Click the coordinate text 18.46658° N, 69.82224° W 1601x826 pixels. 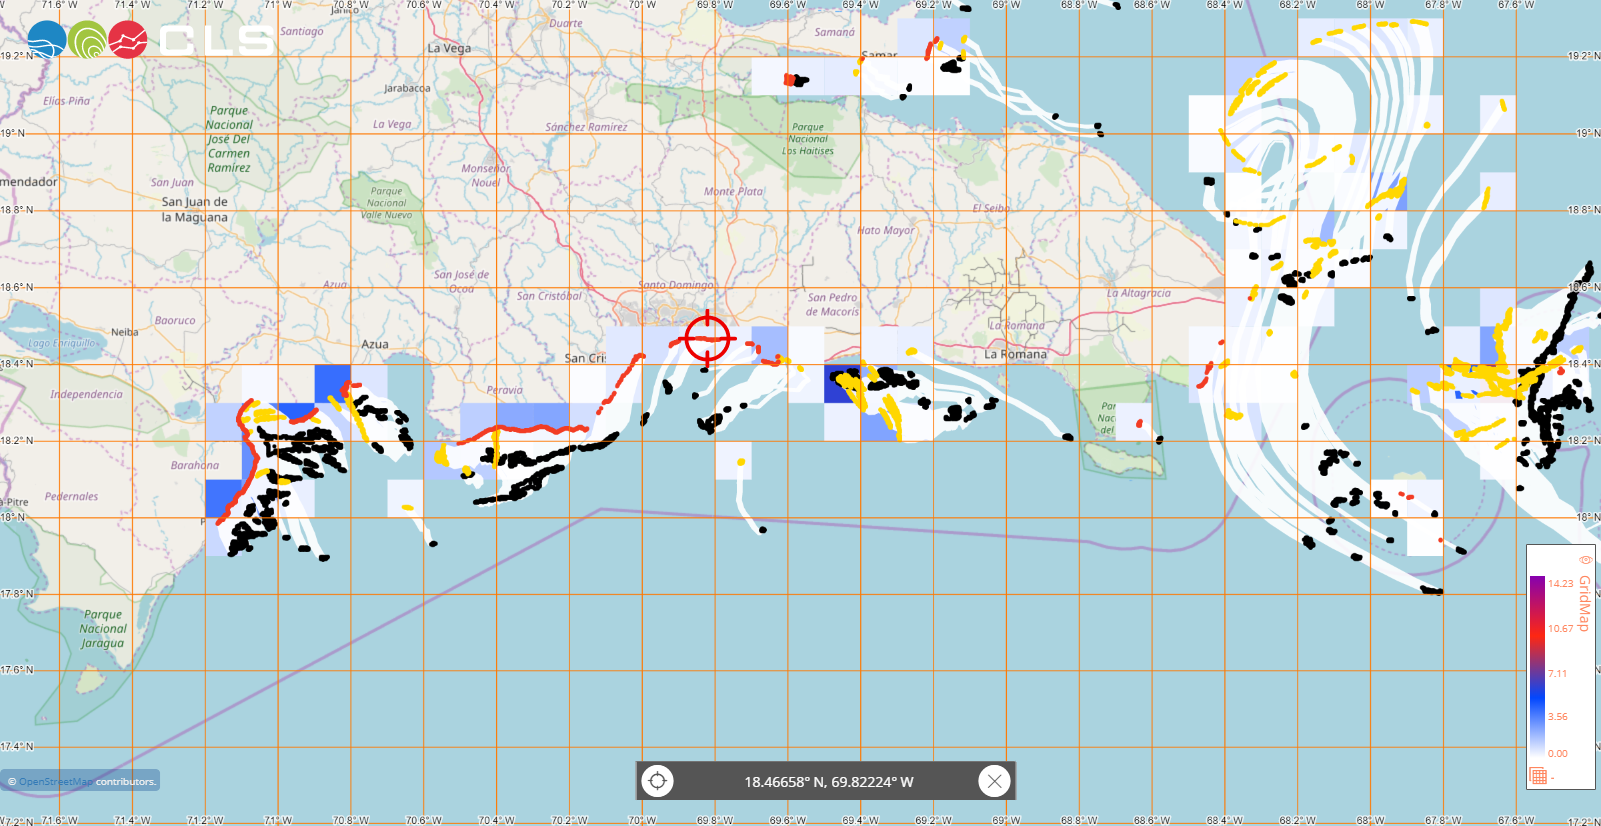pos(829,782)
